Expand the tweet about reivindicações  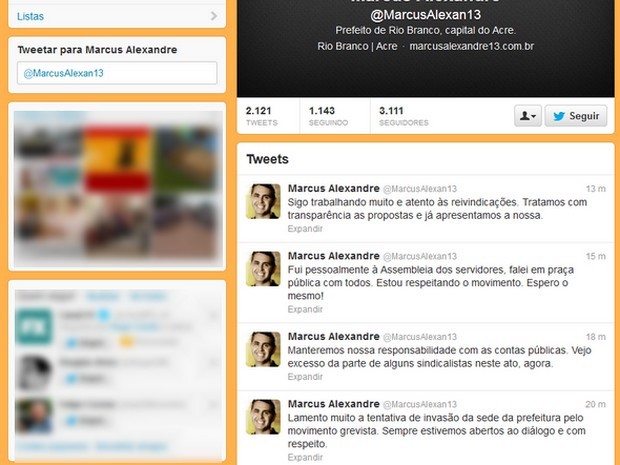tap(305, 229)
